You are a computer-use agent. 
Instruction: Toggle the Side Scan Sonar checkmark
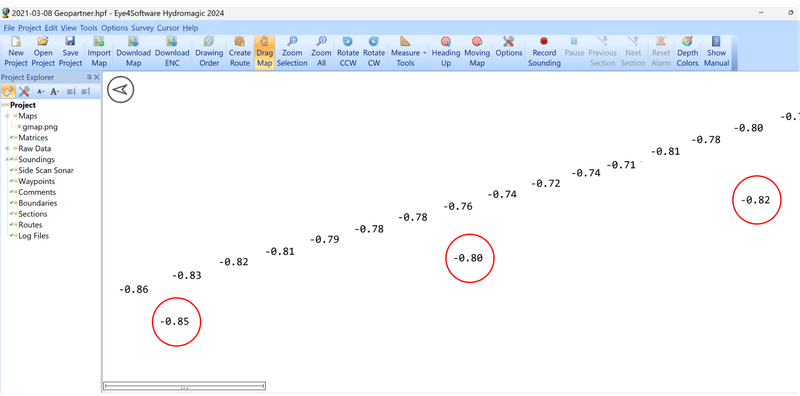click(11, 170)
